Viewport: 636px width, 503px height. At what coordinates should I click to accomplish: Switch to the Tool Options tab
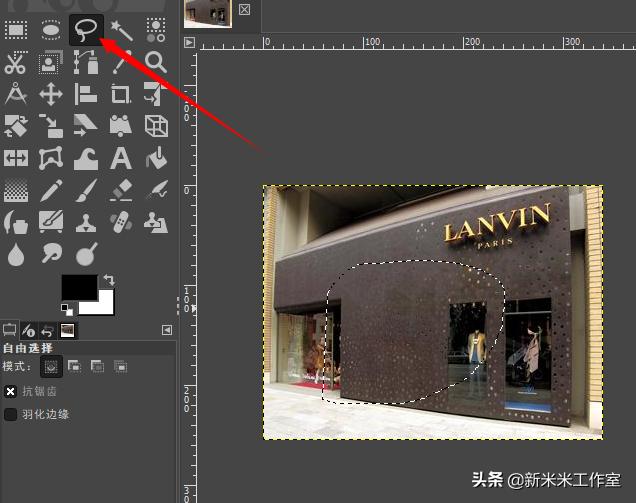[9, 330]
